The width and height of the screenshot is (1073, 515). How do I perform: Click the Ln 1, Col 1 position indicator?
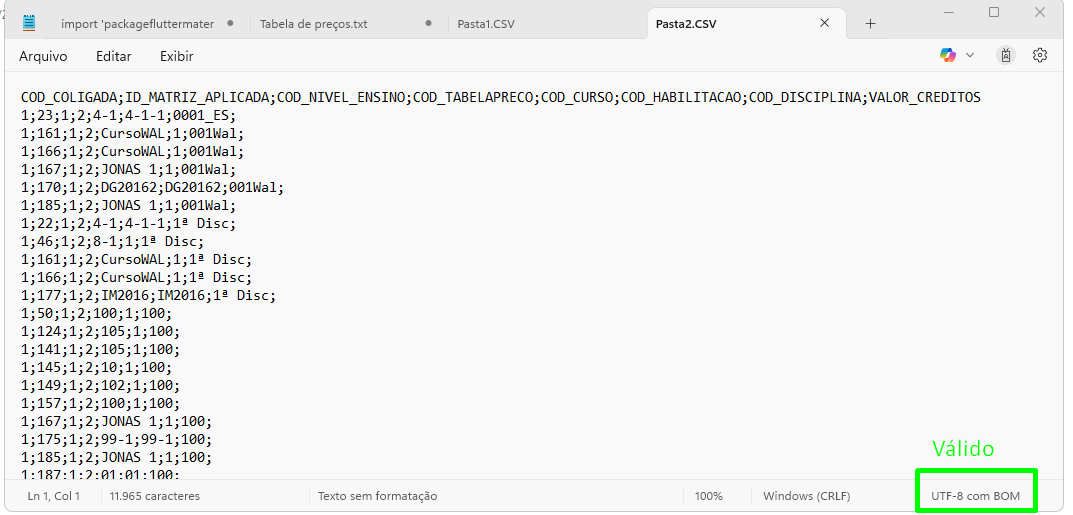click(54, 496)
